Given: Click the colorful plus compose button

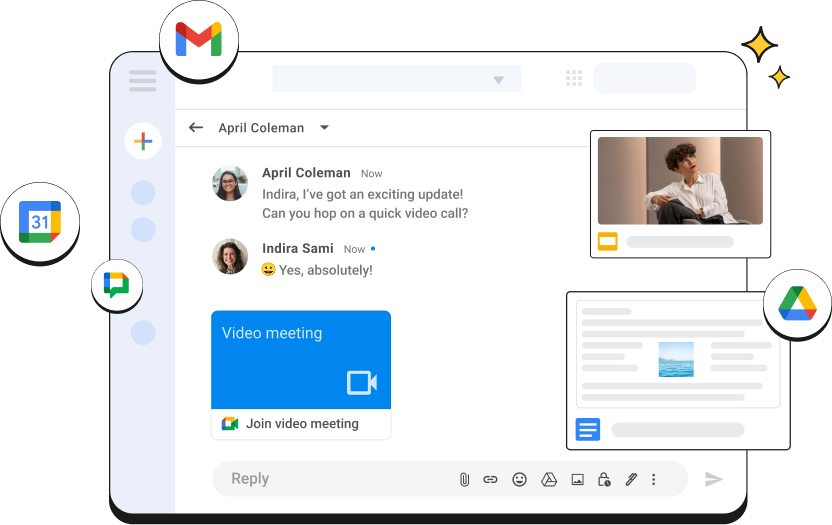Looking at the screenshot, I should click(x=143, y=141).
